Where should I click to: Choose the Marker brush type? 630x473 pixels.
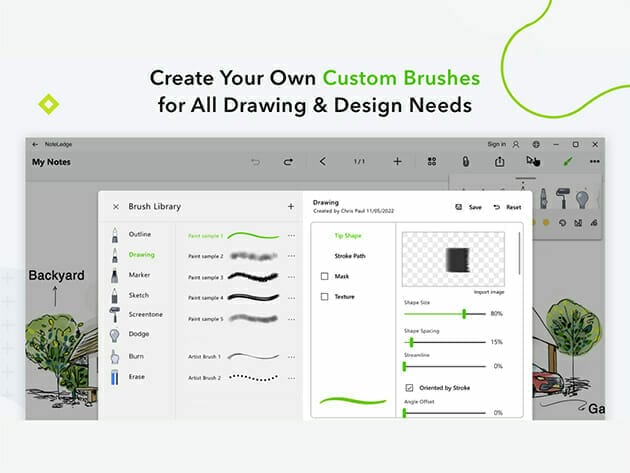pyautogui.click(x=138, y=275)
